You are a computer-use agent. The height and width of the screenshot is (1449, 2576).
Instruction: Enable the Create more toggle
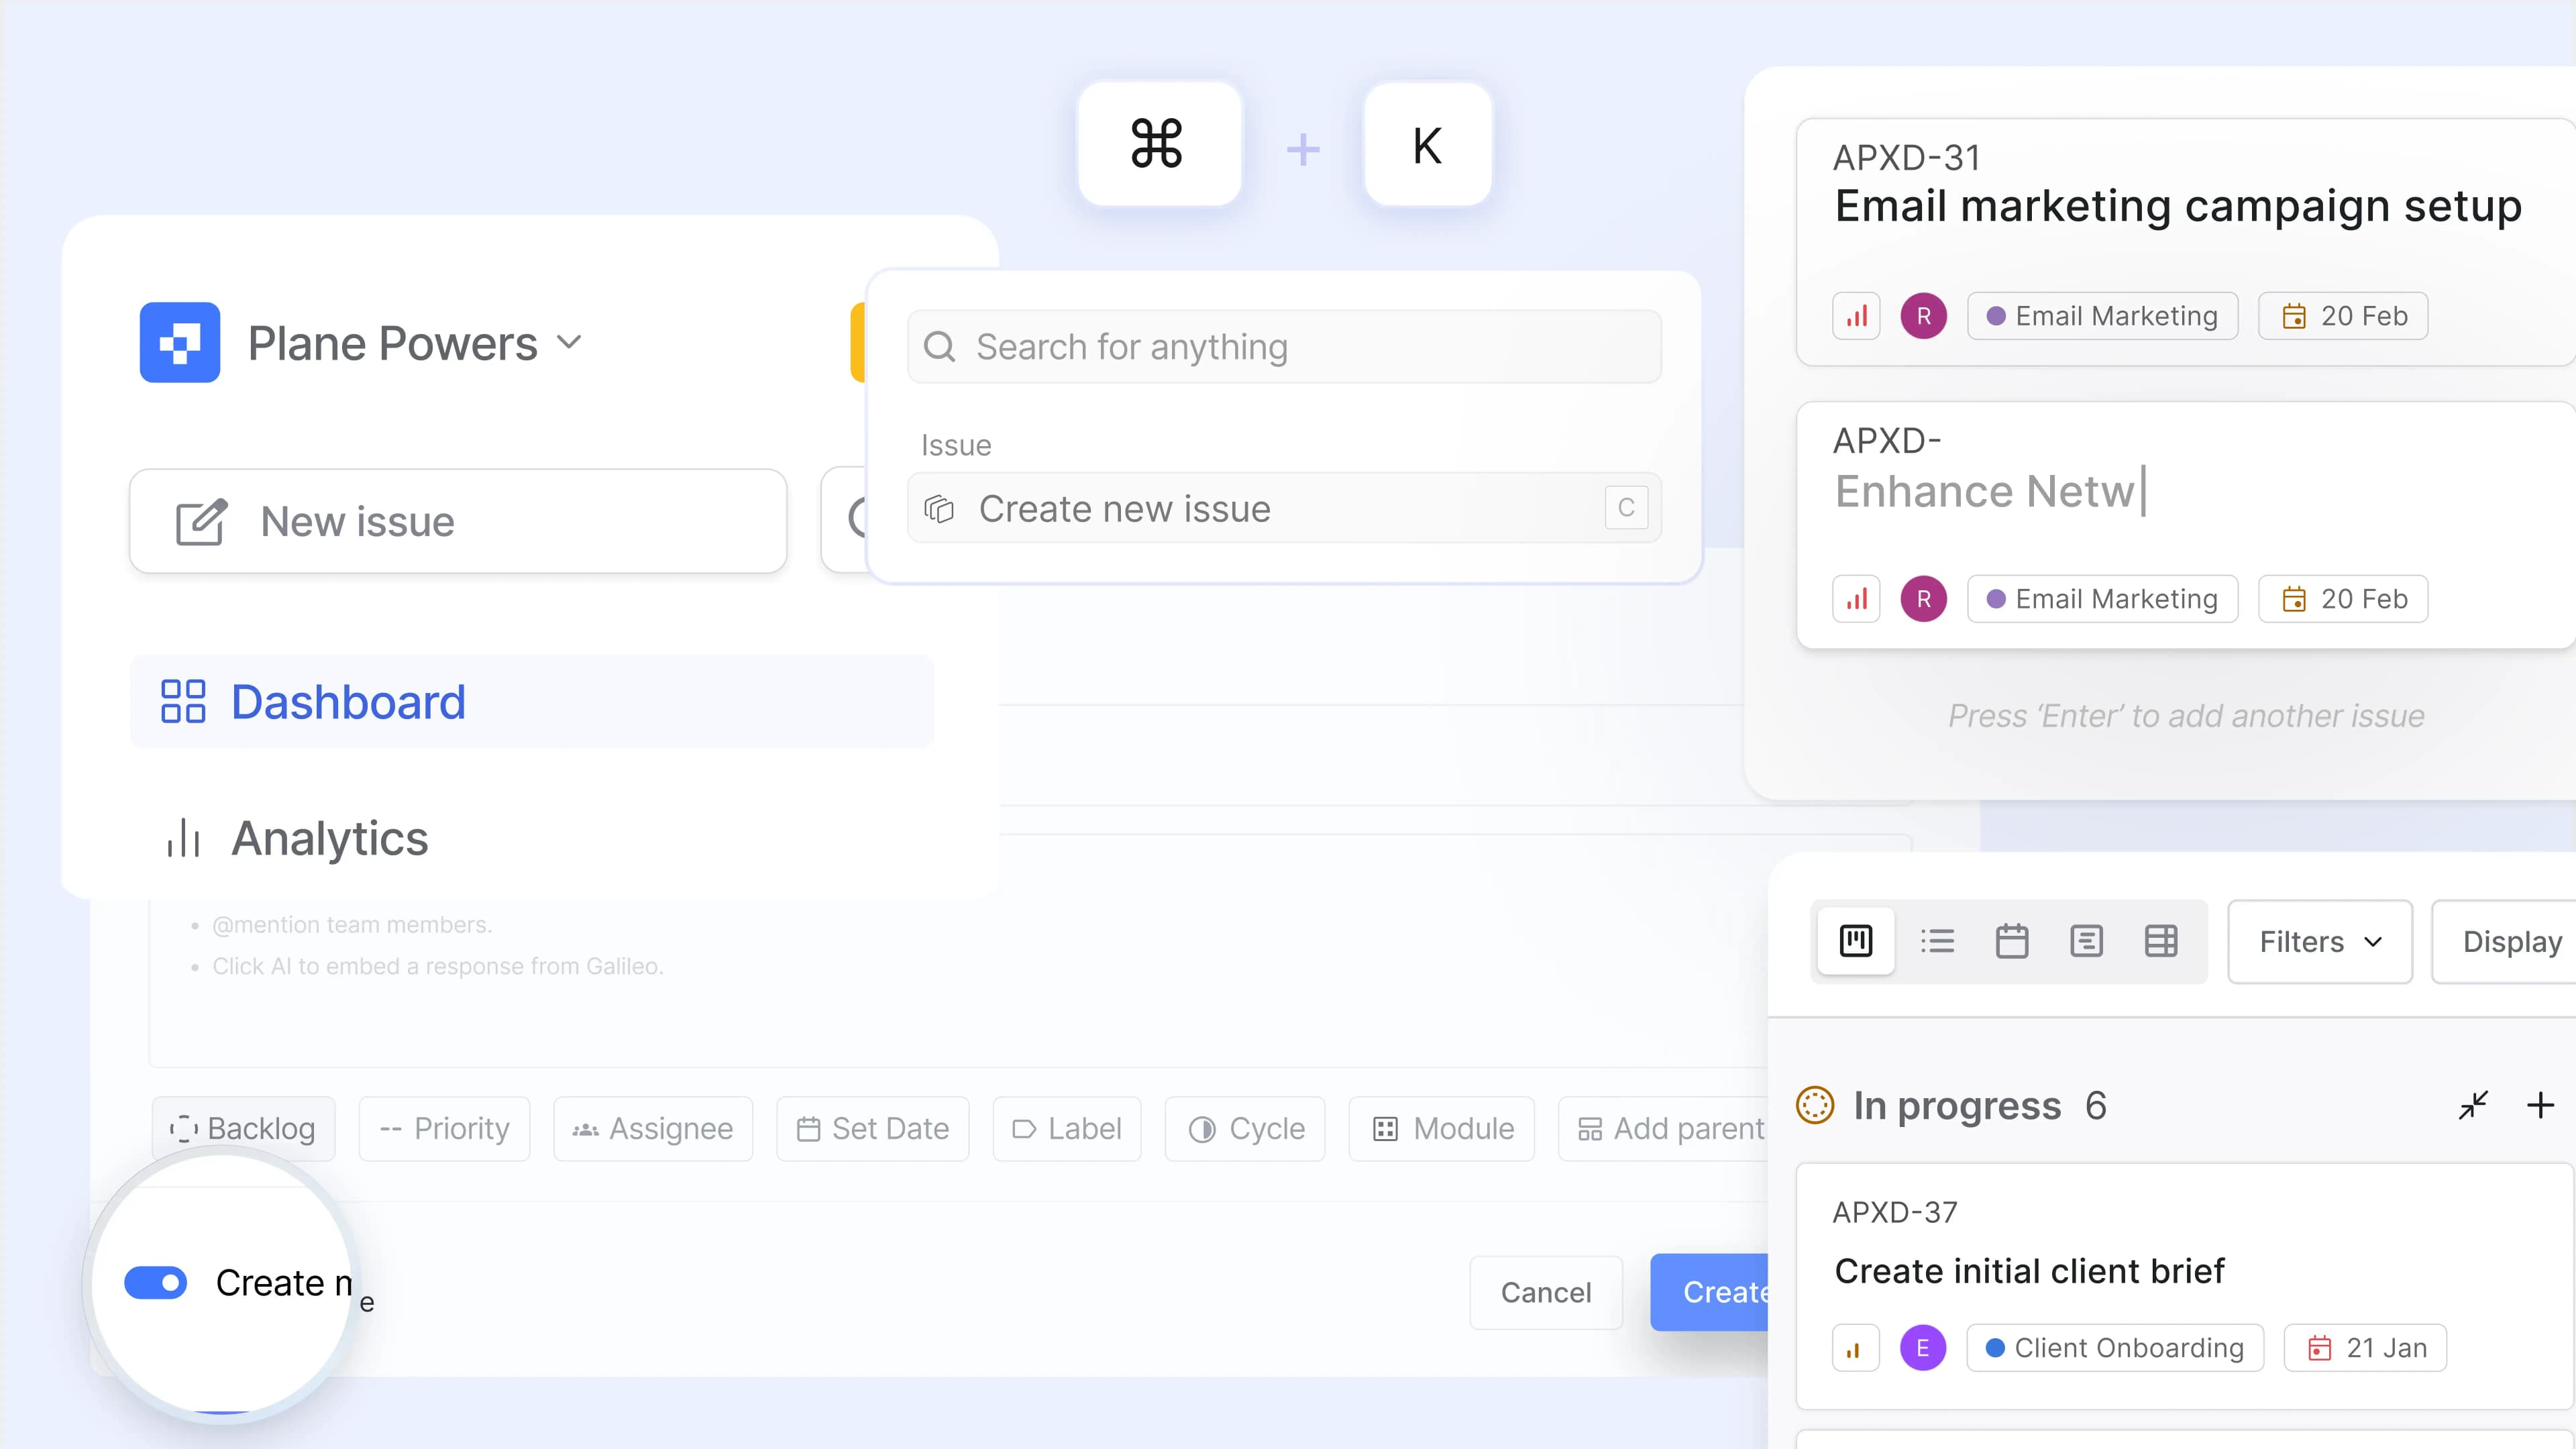(155, 1282)
